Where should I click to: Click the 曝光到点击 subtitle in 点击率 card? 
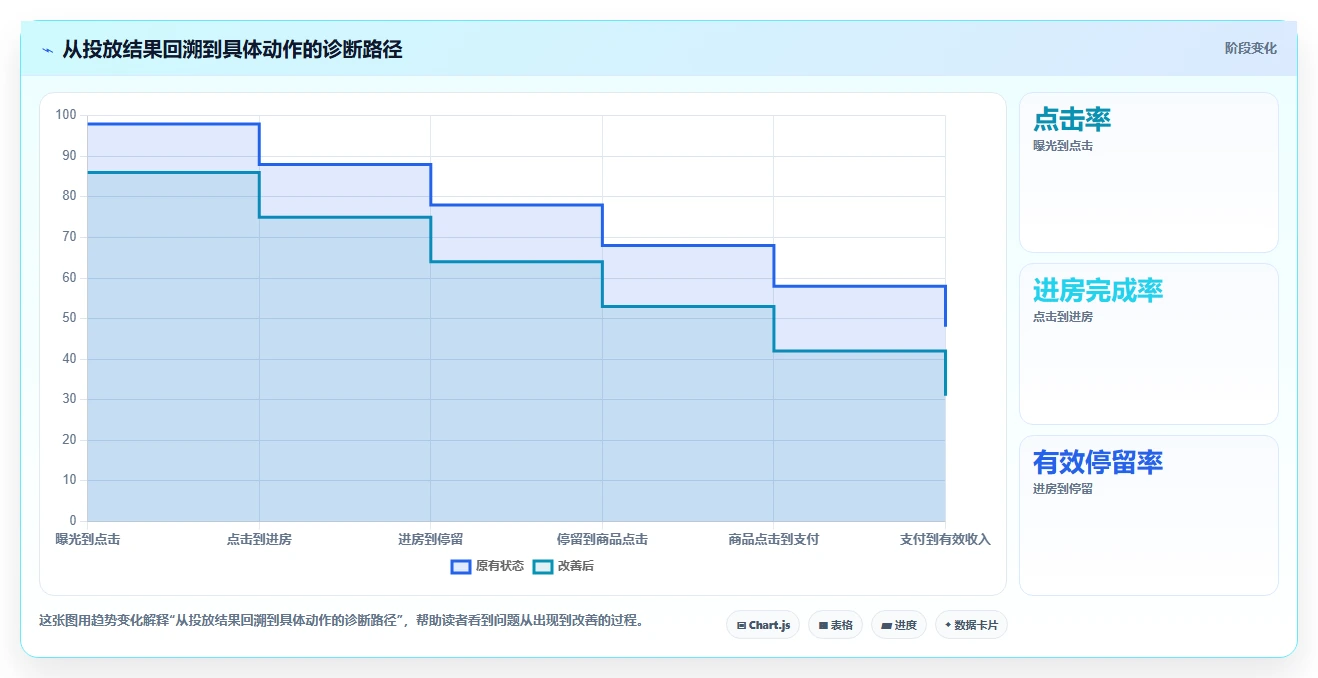pyautogui.click(x=1063, y=145)
